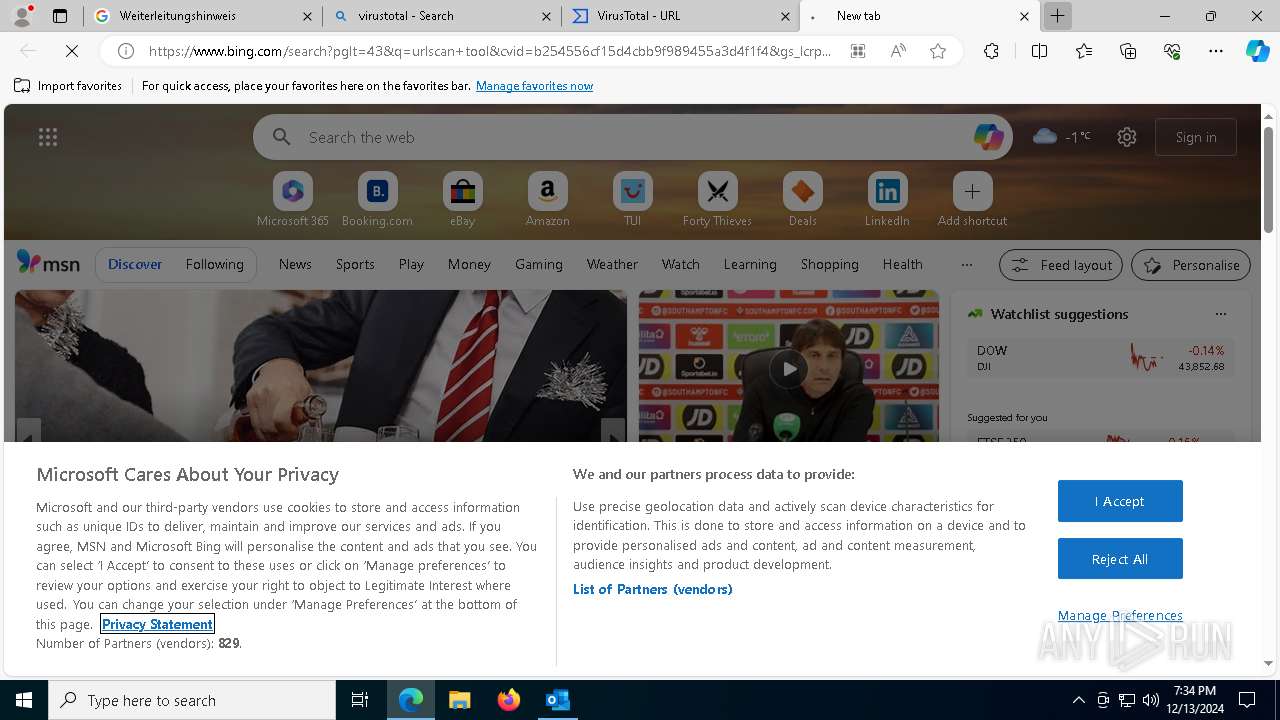Open the TUI shortcut
Image resolution: width=1280 pixels, height=720 pixels.
point(633,200)
